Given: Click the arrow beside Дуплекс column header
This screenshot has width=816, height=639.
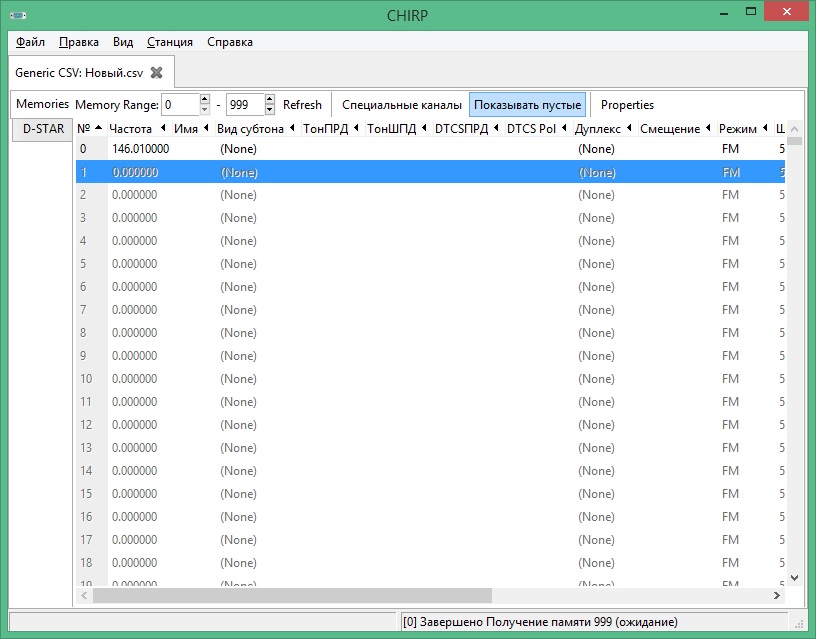Looking at the screenshot, I should [629, 128].
